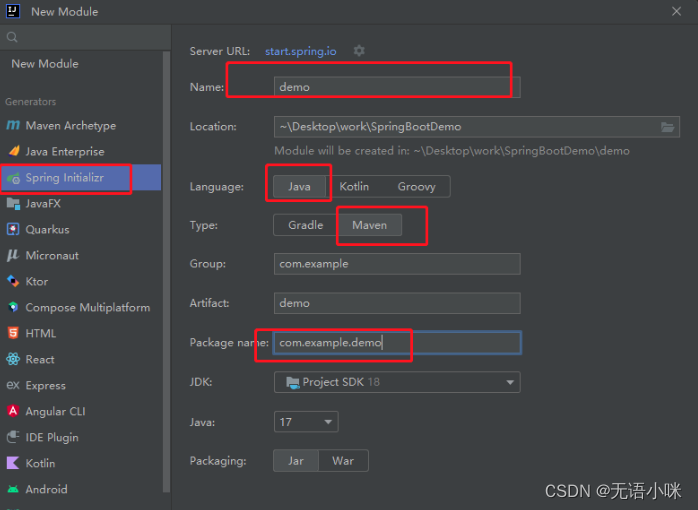This screenshot has height=510, width=698.
Task: Click the Package name field
Action: [397, 343]
